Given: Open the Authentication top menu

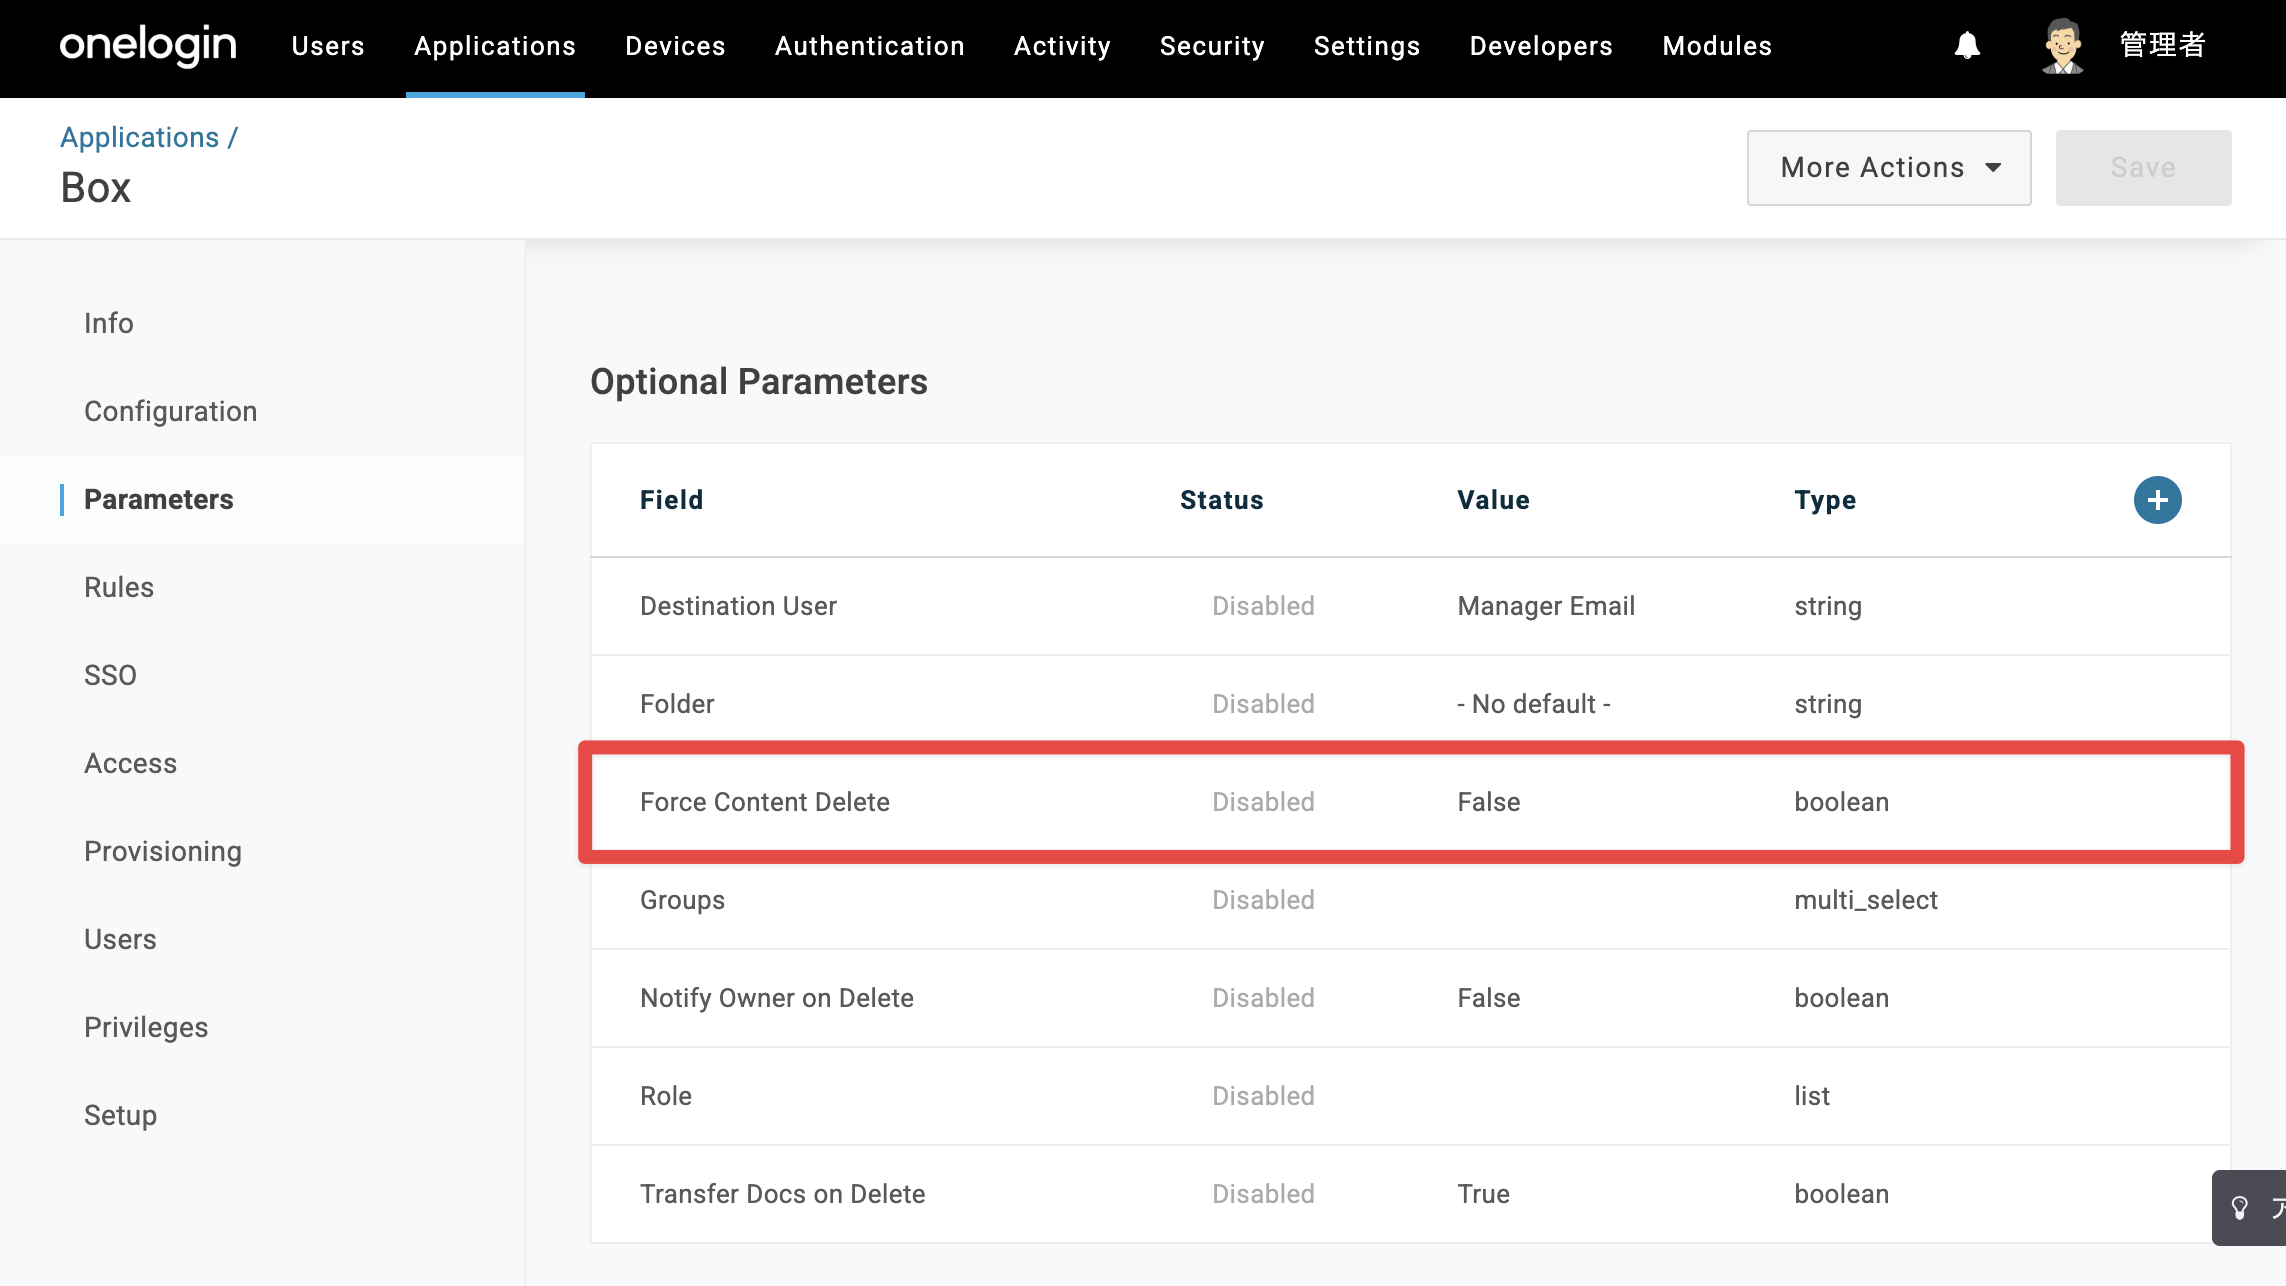Looking at the screenshot, I should click(x=870, y=46).
